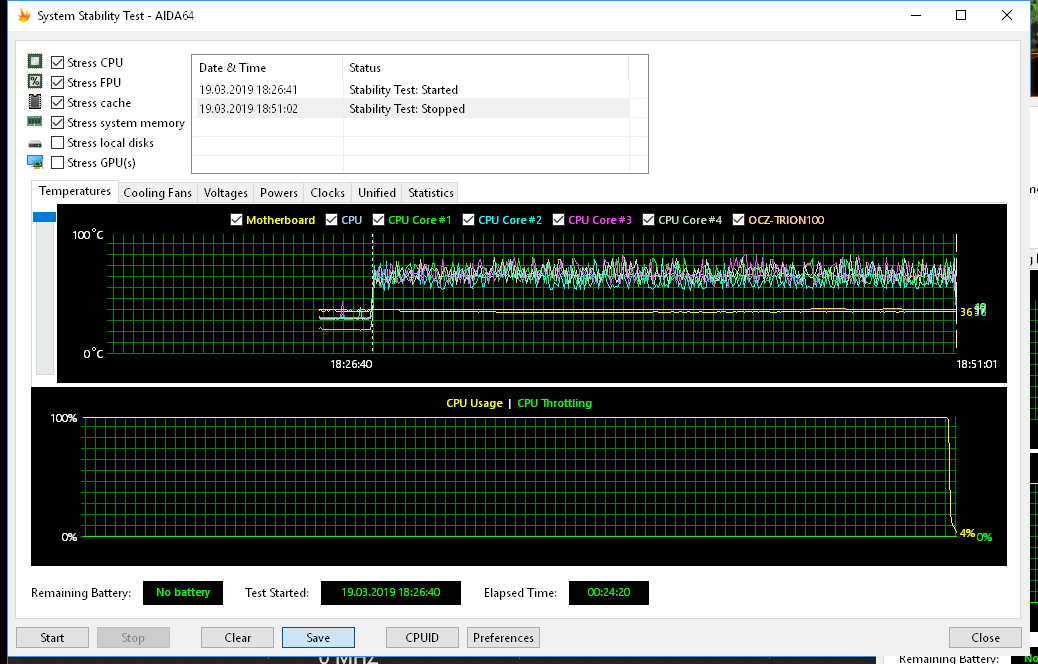Uncheck CPU Core #3 in the graph legend

pyautogui.click(x=559, y=220)
